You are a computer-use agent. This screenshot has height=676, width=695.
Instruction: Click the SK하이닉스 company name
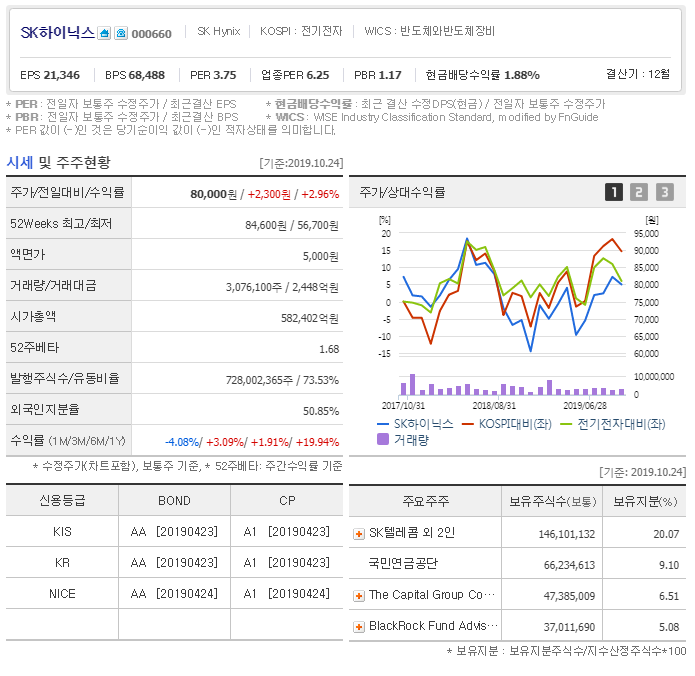pos(57,33)
